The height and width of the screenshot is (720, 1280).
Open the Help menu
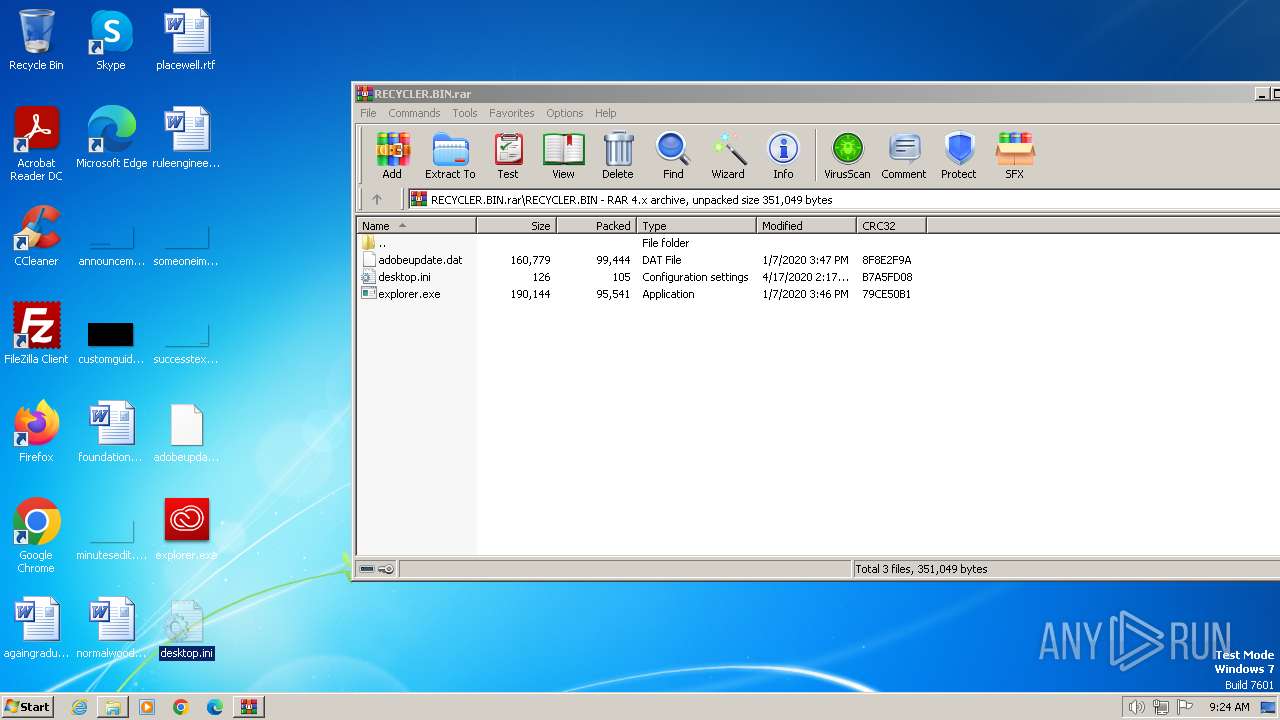[x=605, y=113]
